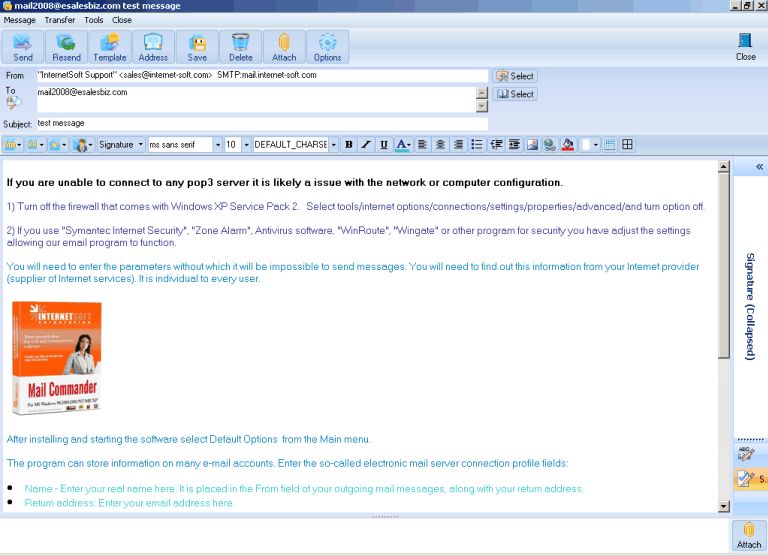
Task: Click the bottom right Attach button
Action: pyautogui.click(x=749, y=535)
